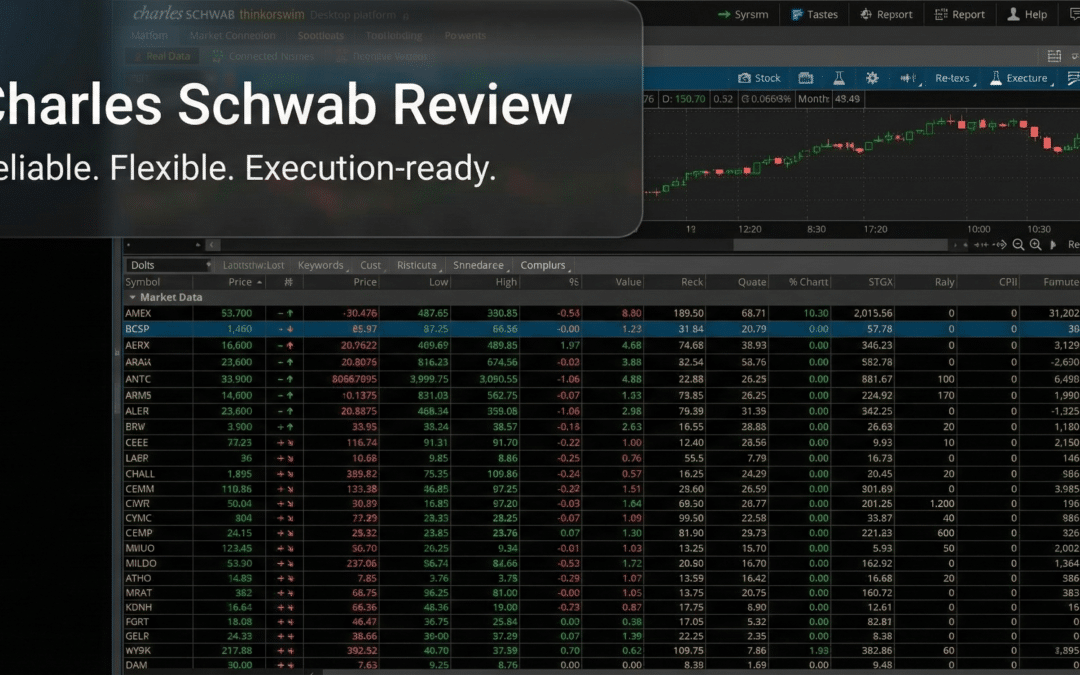Open the waveform drawing tools icon
The height and width of the screenshot is (675, 1080).
[909, 79]
